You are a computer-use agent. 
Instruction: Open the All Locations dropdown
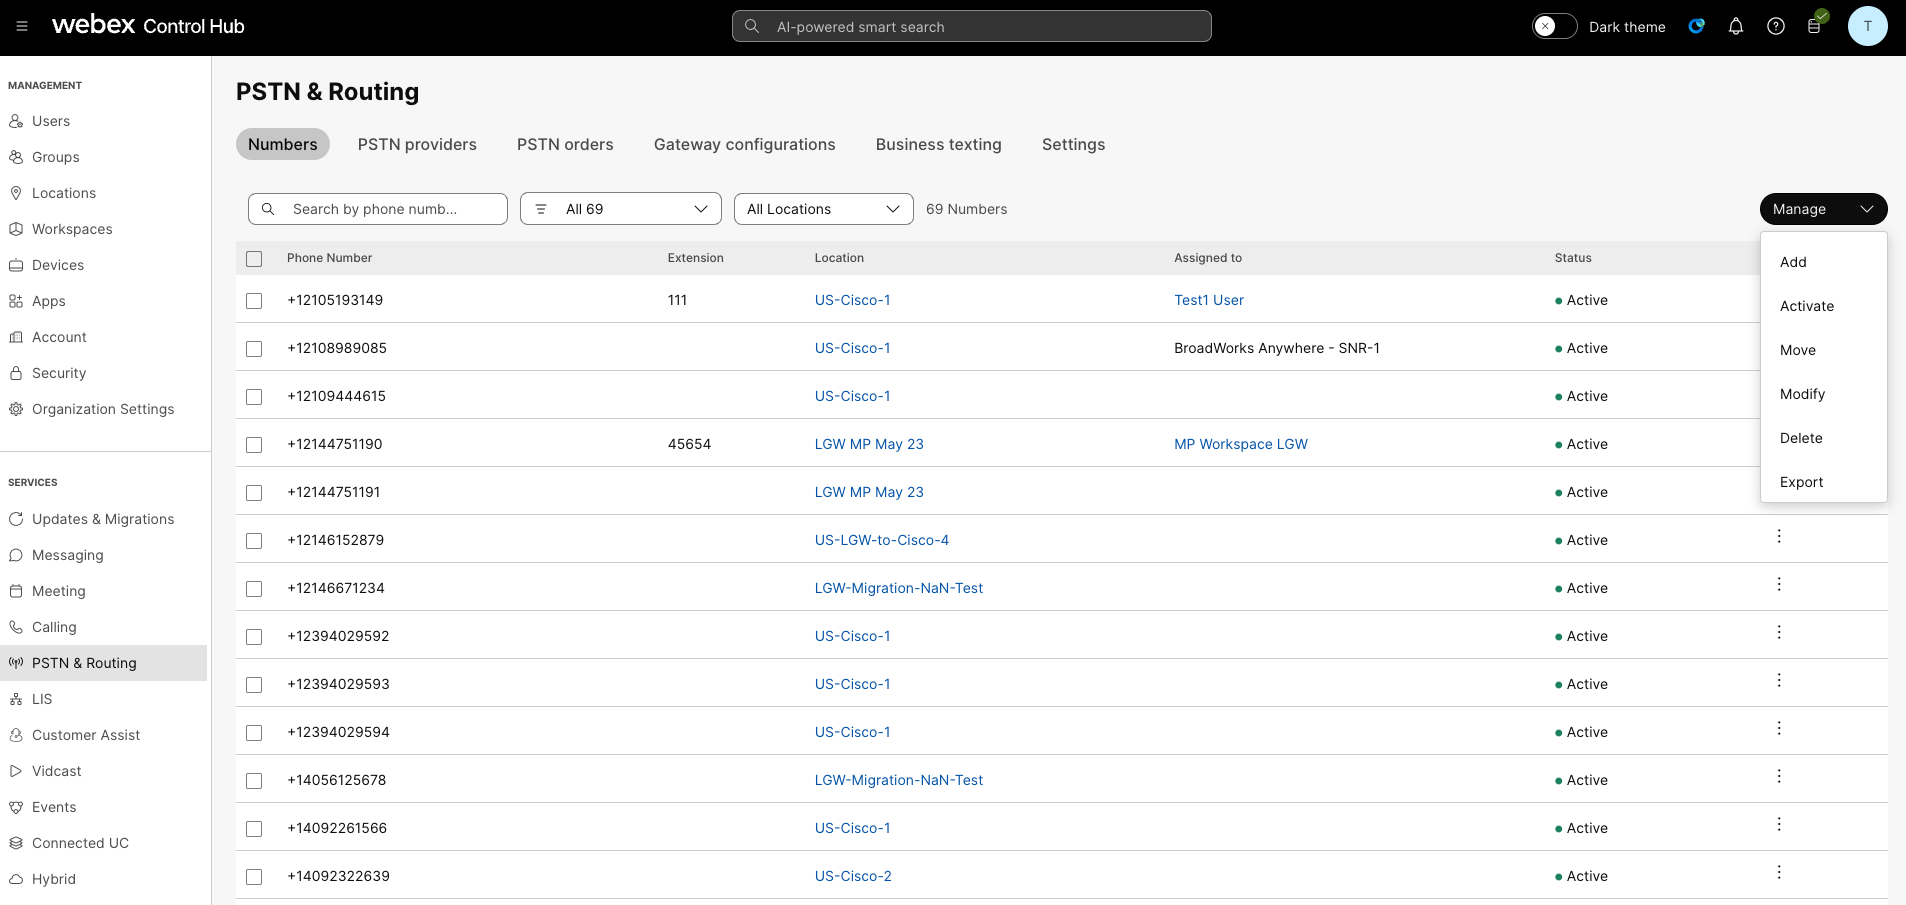coord(824,209)
